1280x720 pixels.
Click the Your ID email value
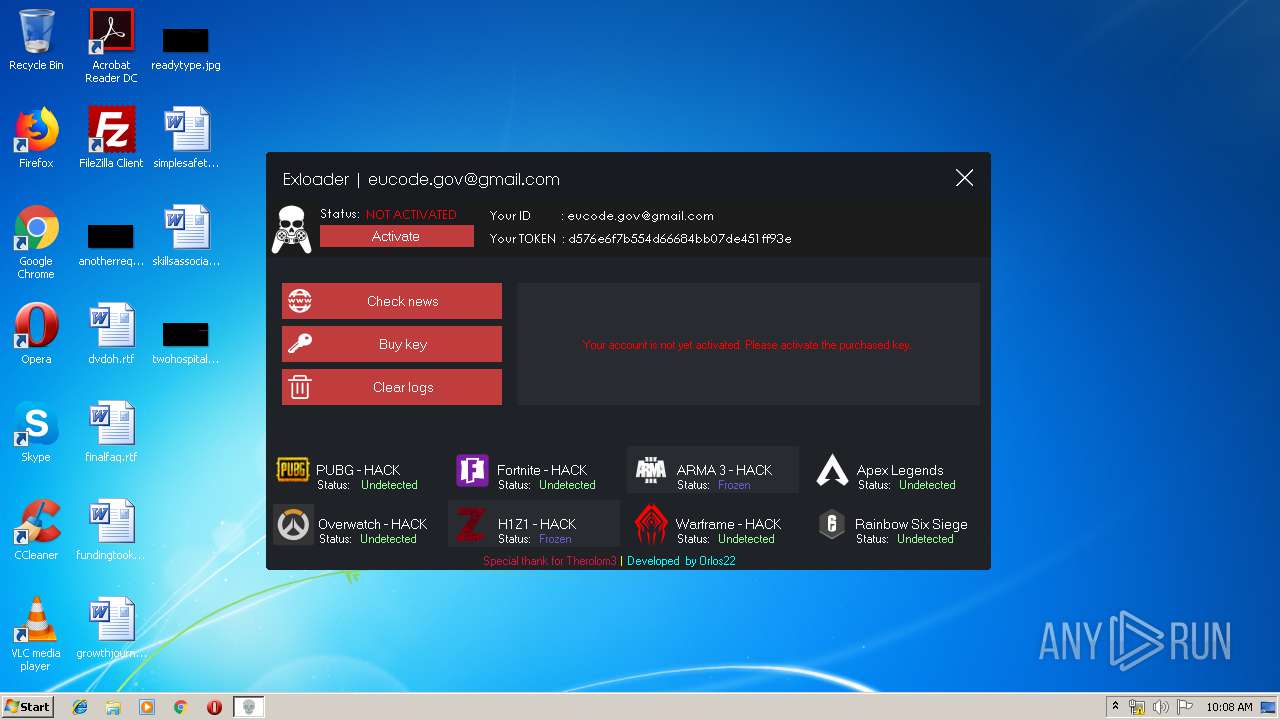(641, 216)
